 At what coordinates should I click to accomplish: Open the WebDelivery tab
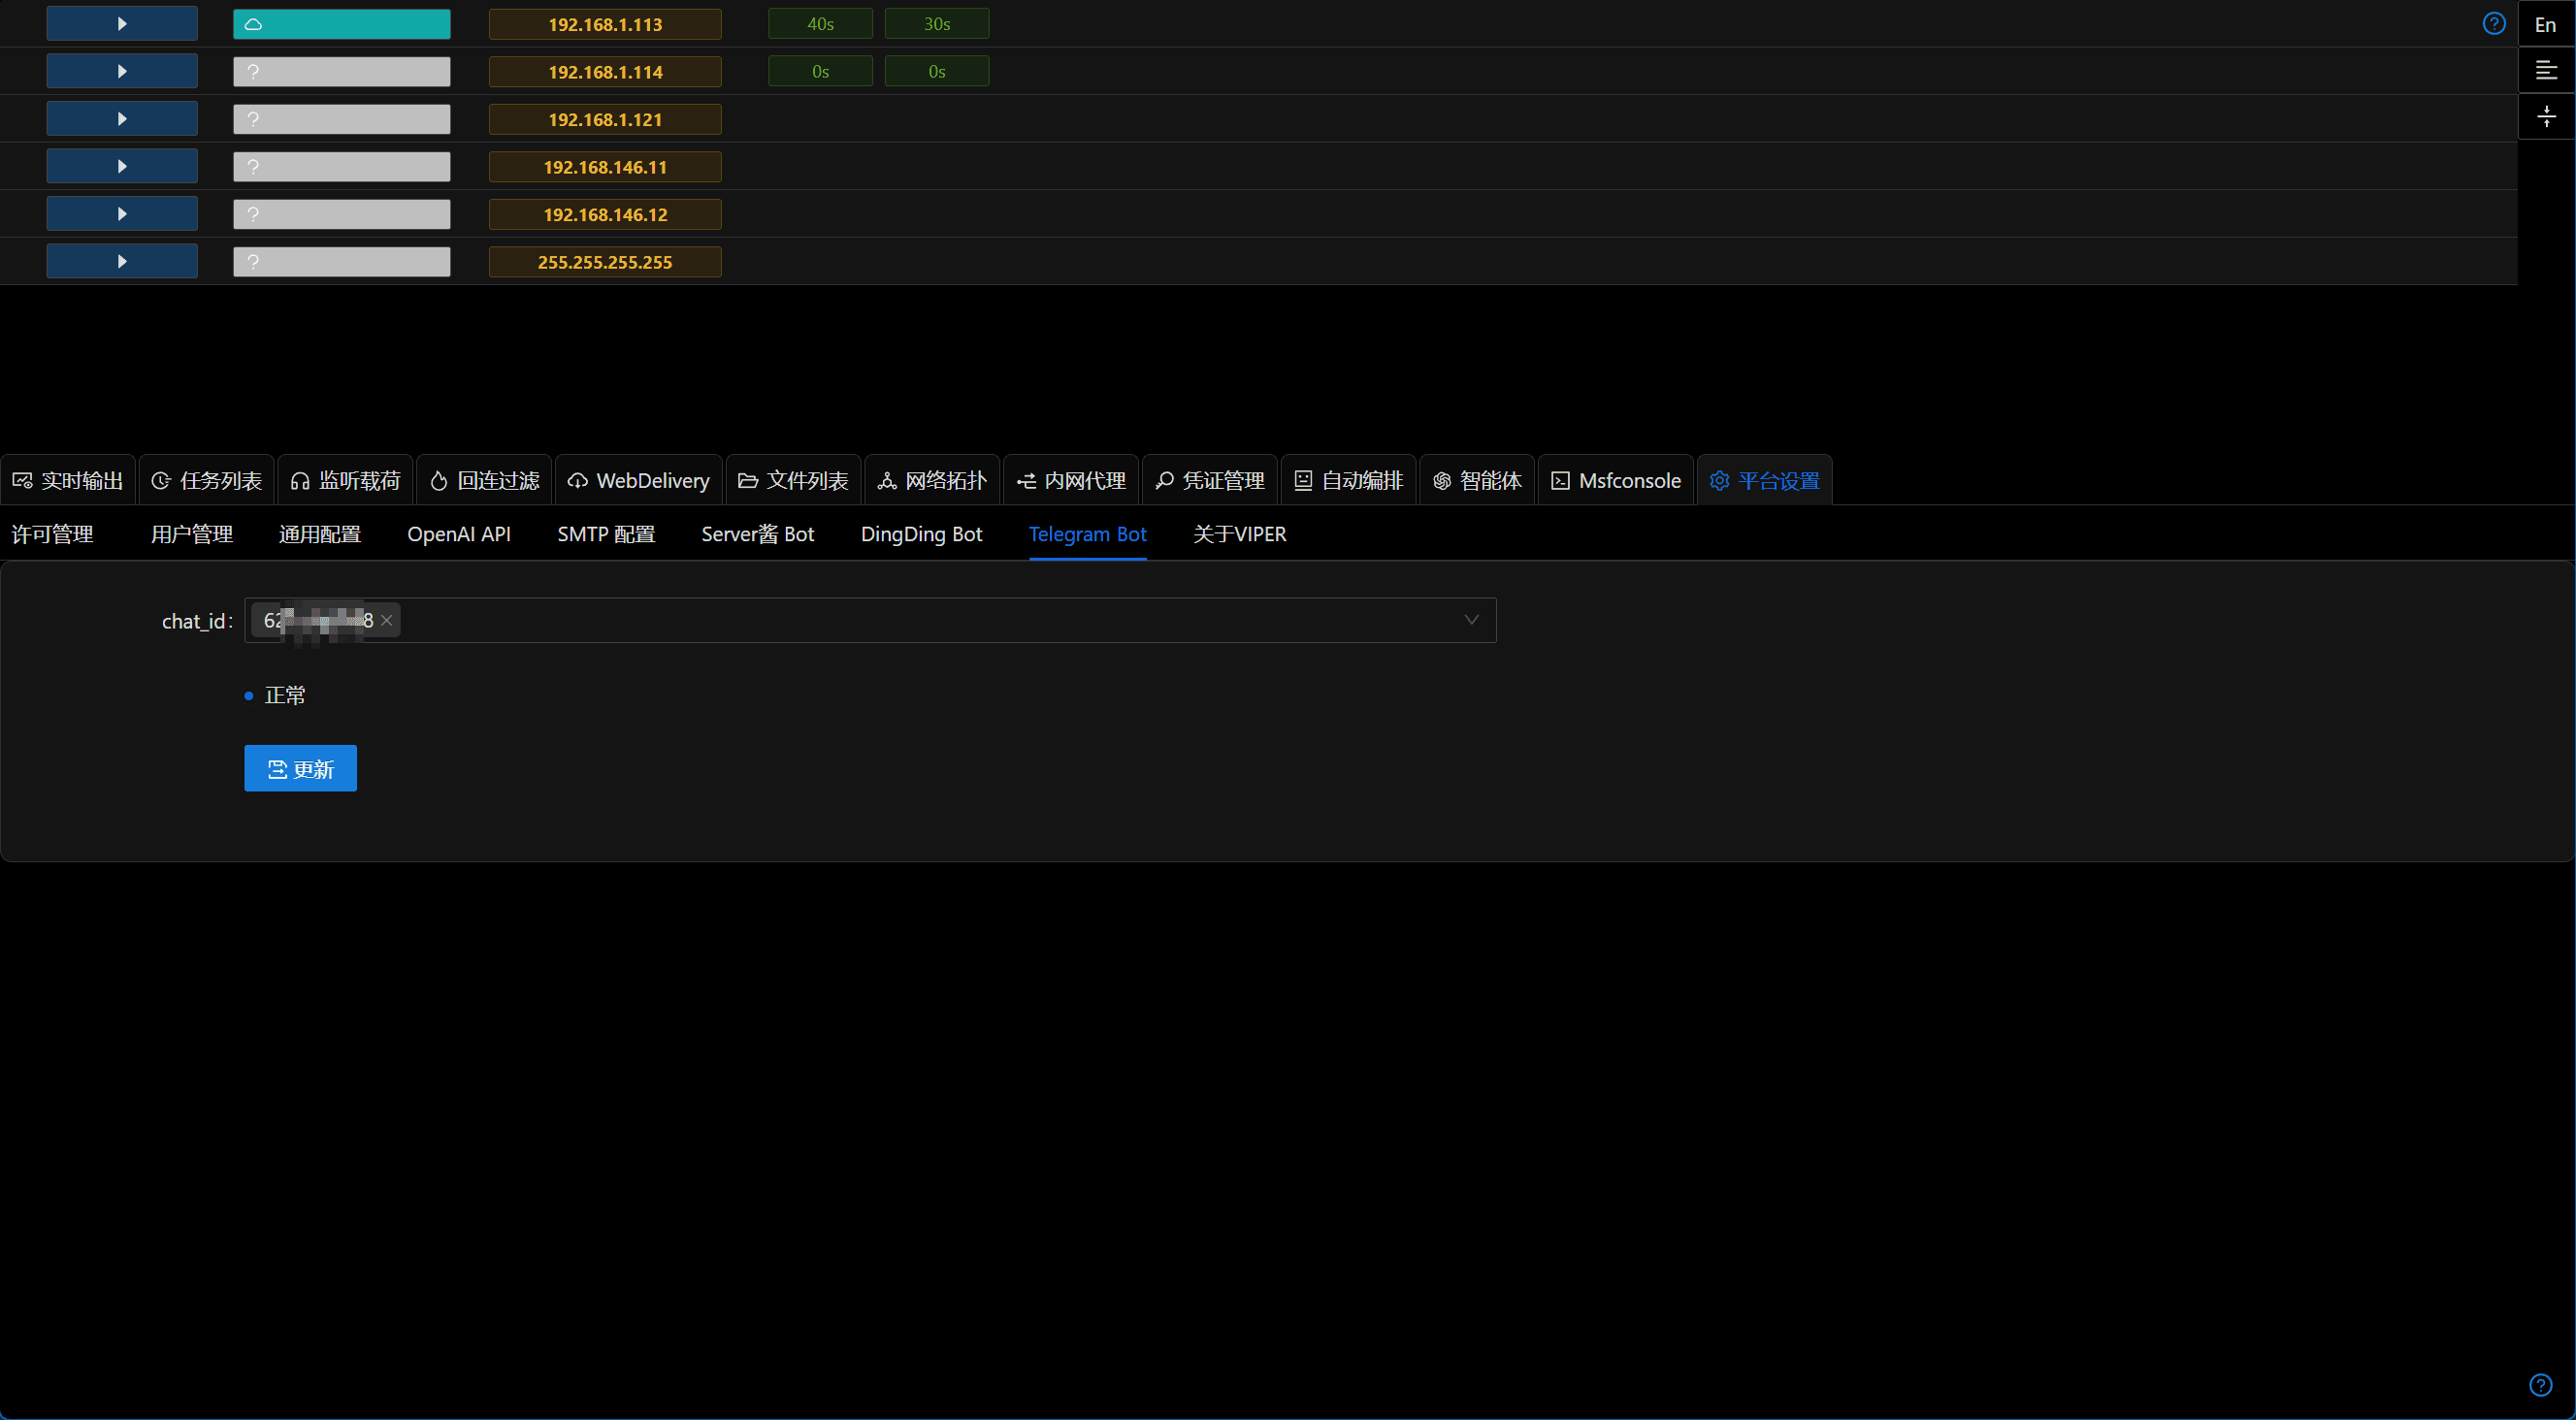pos(639,480)
